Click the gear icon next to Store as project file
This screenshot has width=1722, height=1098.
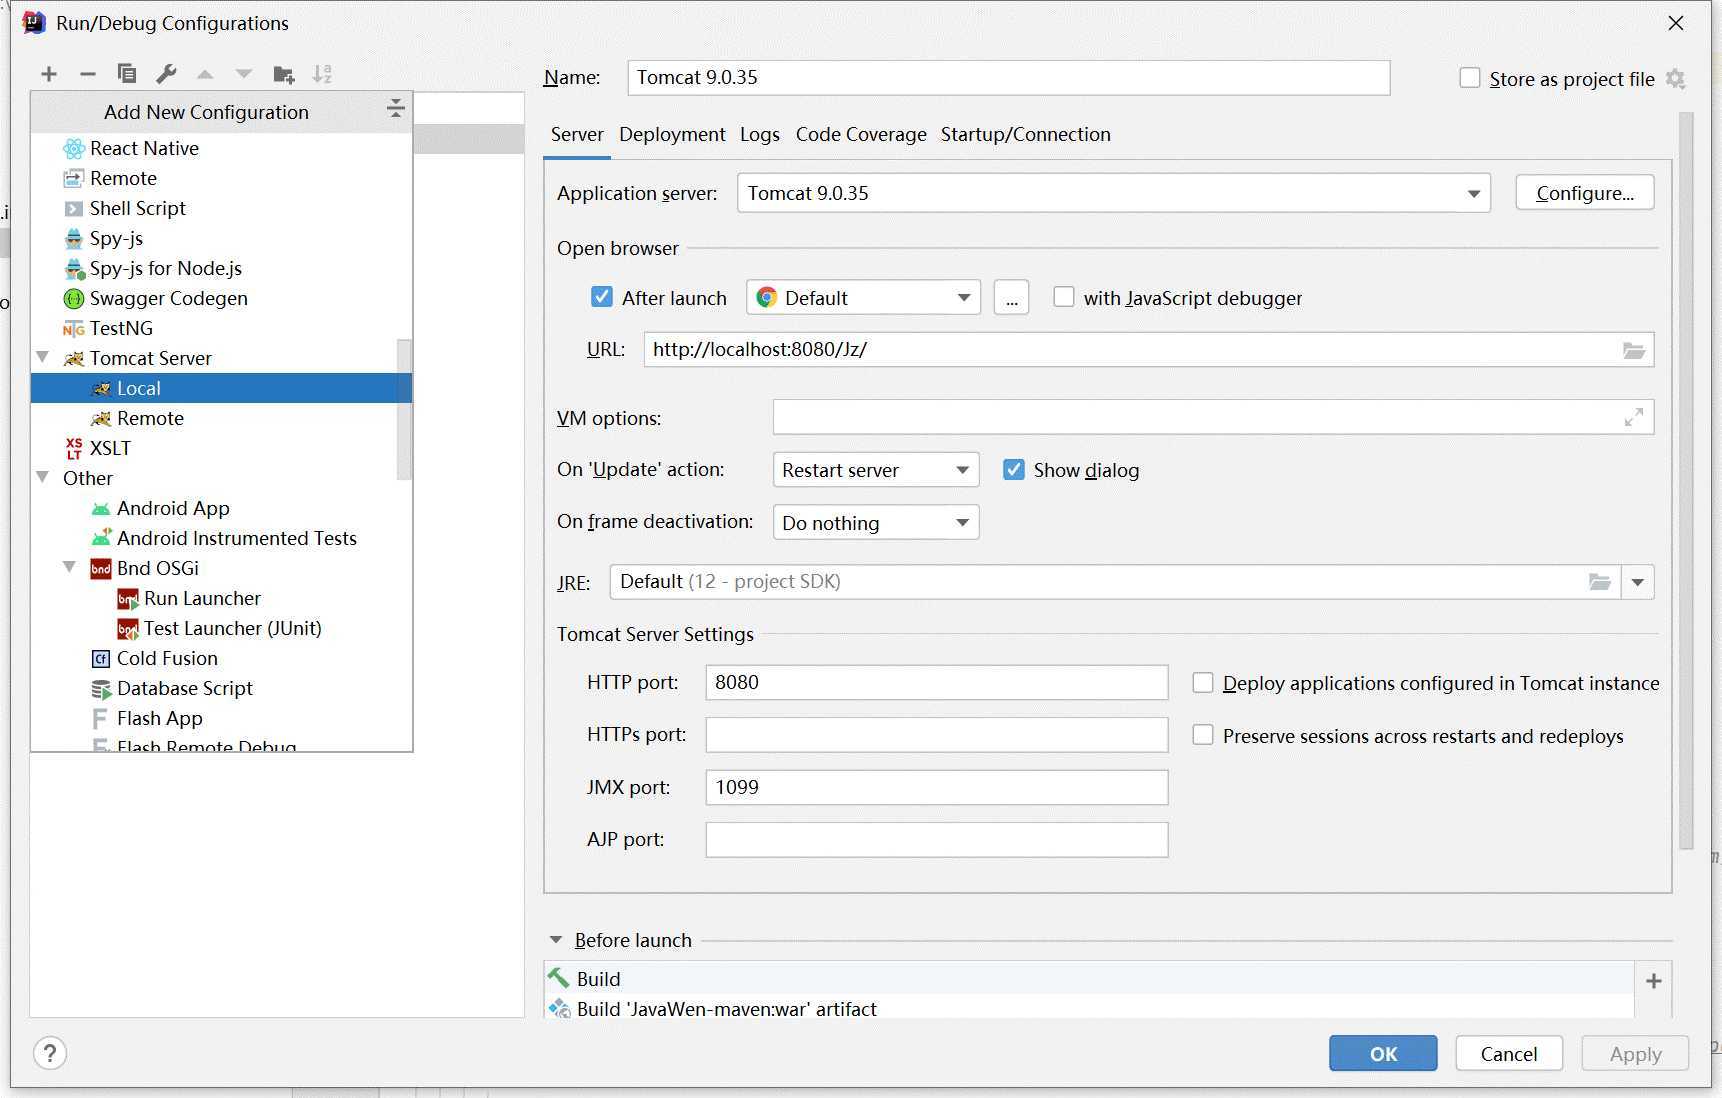coord(1676,79)
